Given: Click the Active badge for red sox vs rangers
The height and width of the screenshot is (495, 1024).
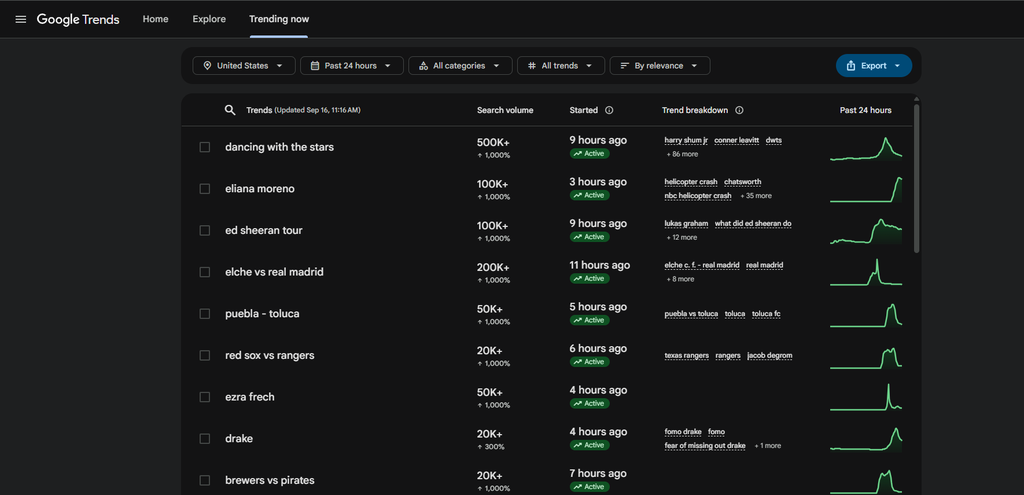Looking at the screenshot, I should [x=589, y=362].
